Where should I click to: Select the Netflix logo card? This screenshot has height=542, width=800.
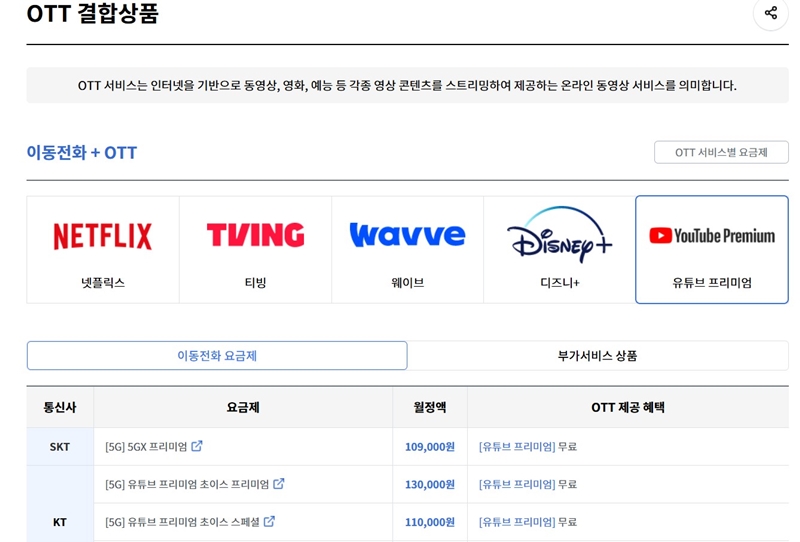click(103, 250)
